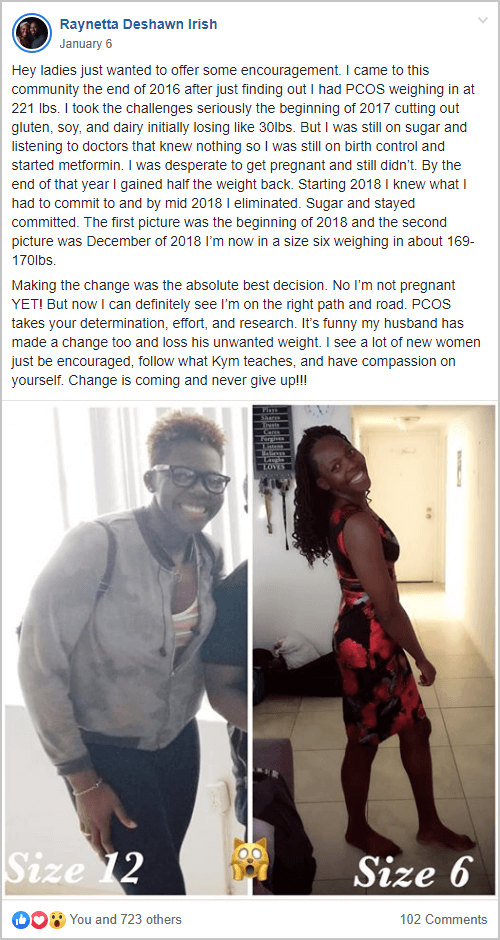Open the Size 12 before photo
Image resolution: width=500 pixels, height=940 pixels.
[126, 650]
